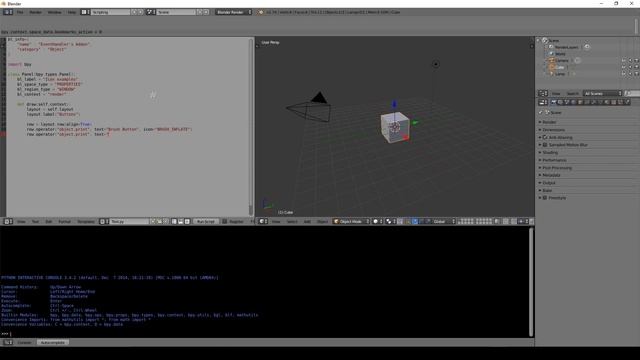
Task: Select the Physics properties tab icon
Action: 627,102
